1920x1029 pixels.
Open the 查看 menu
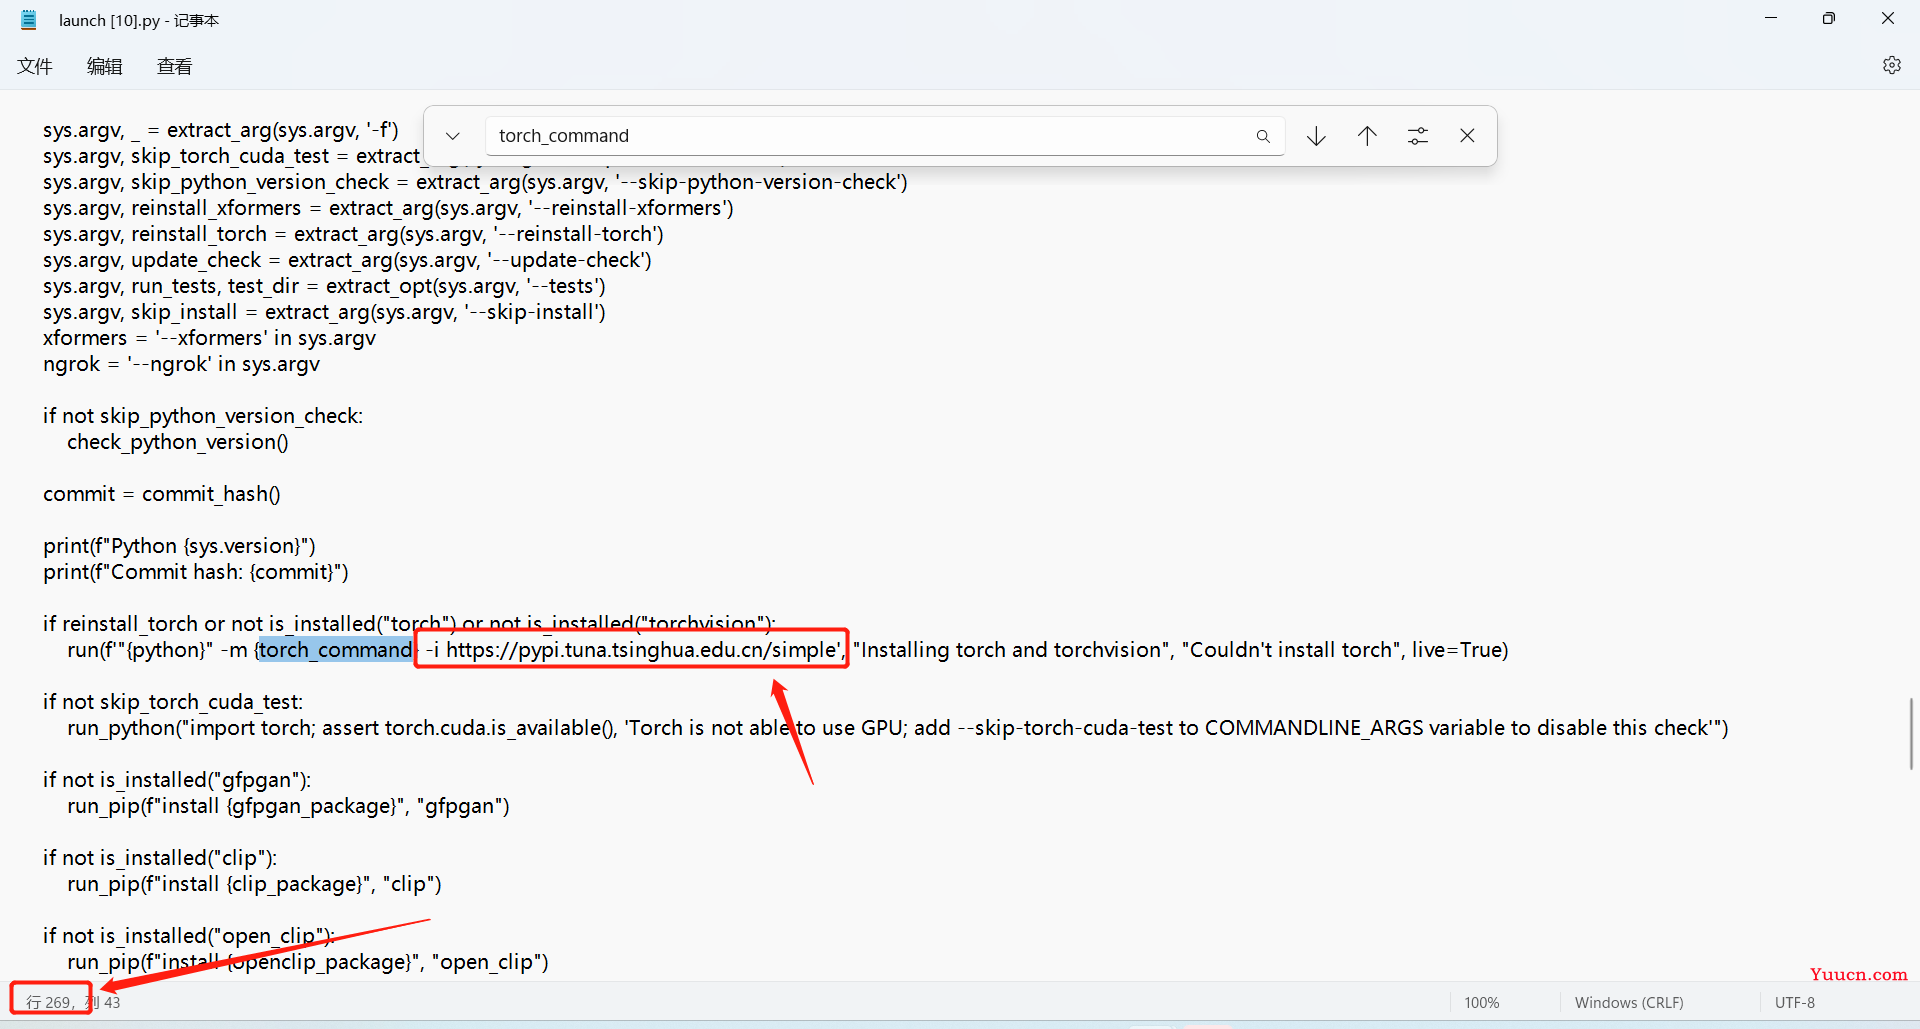point(175,66)
